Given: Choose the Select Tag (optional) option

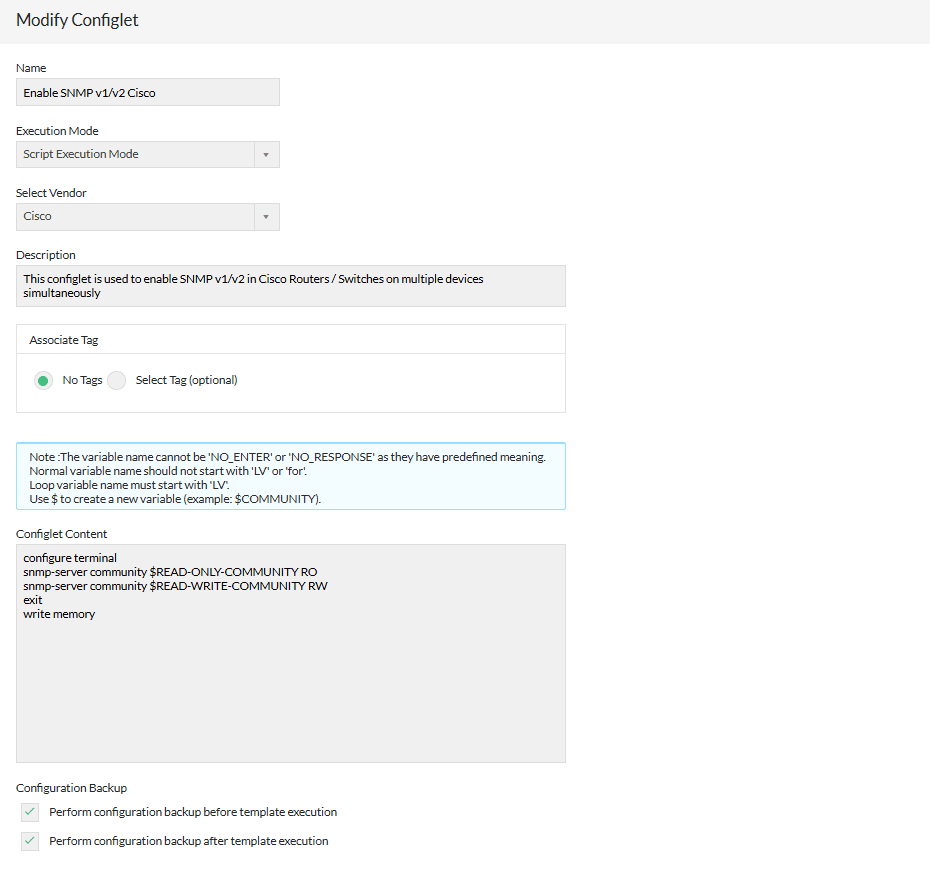Looking at the screenshot, I should click(x=116, y=380).
